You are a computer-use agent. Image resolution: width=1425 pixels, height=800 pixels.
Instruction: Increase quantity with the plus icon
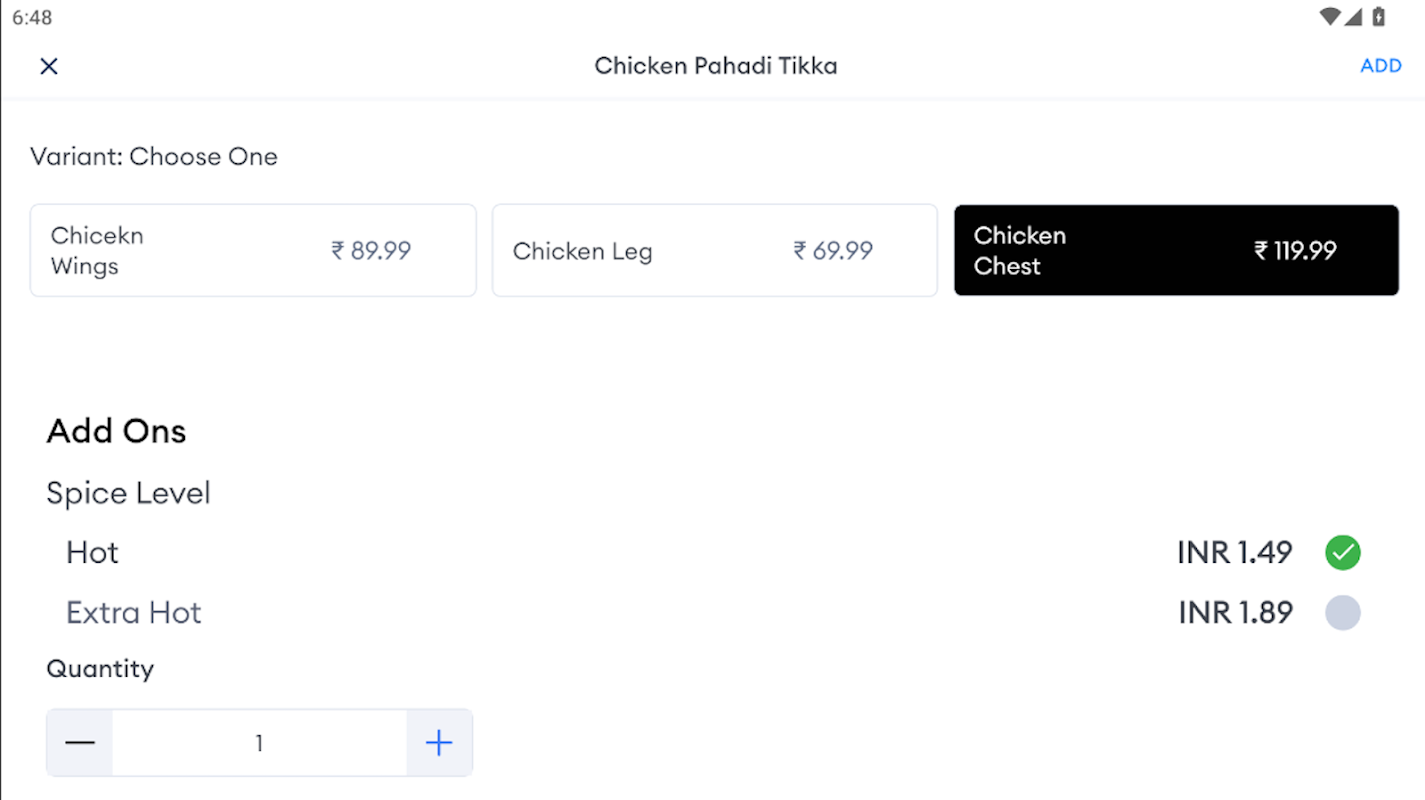(x=439, y=743)
